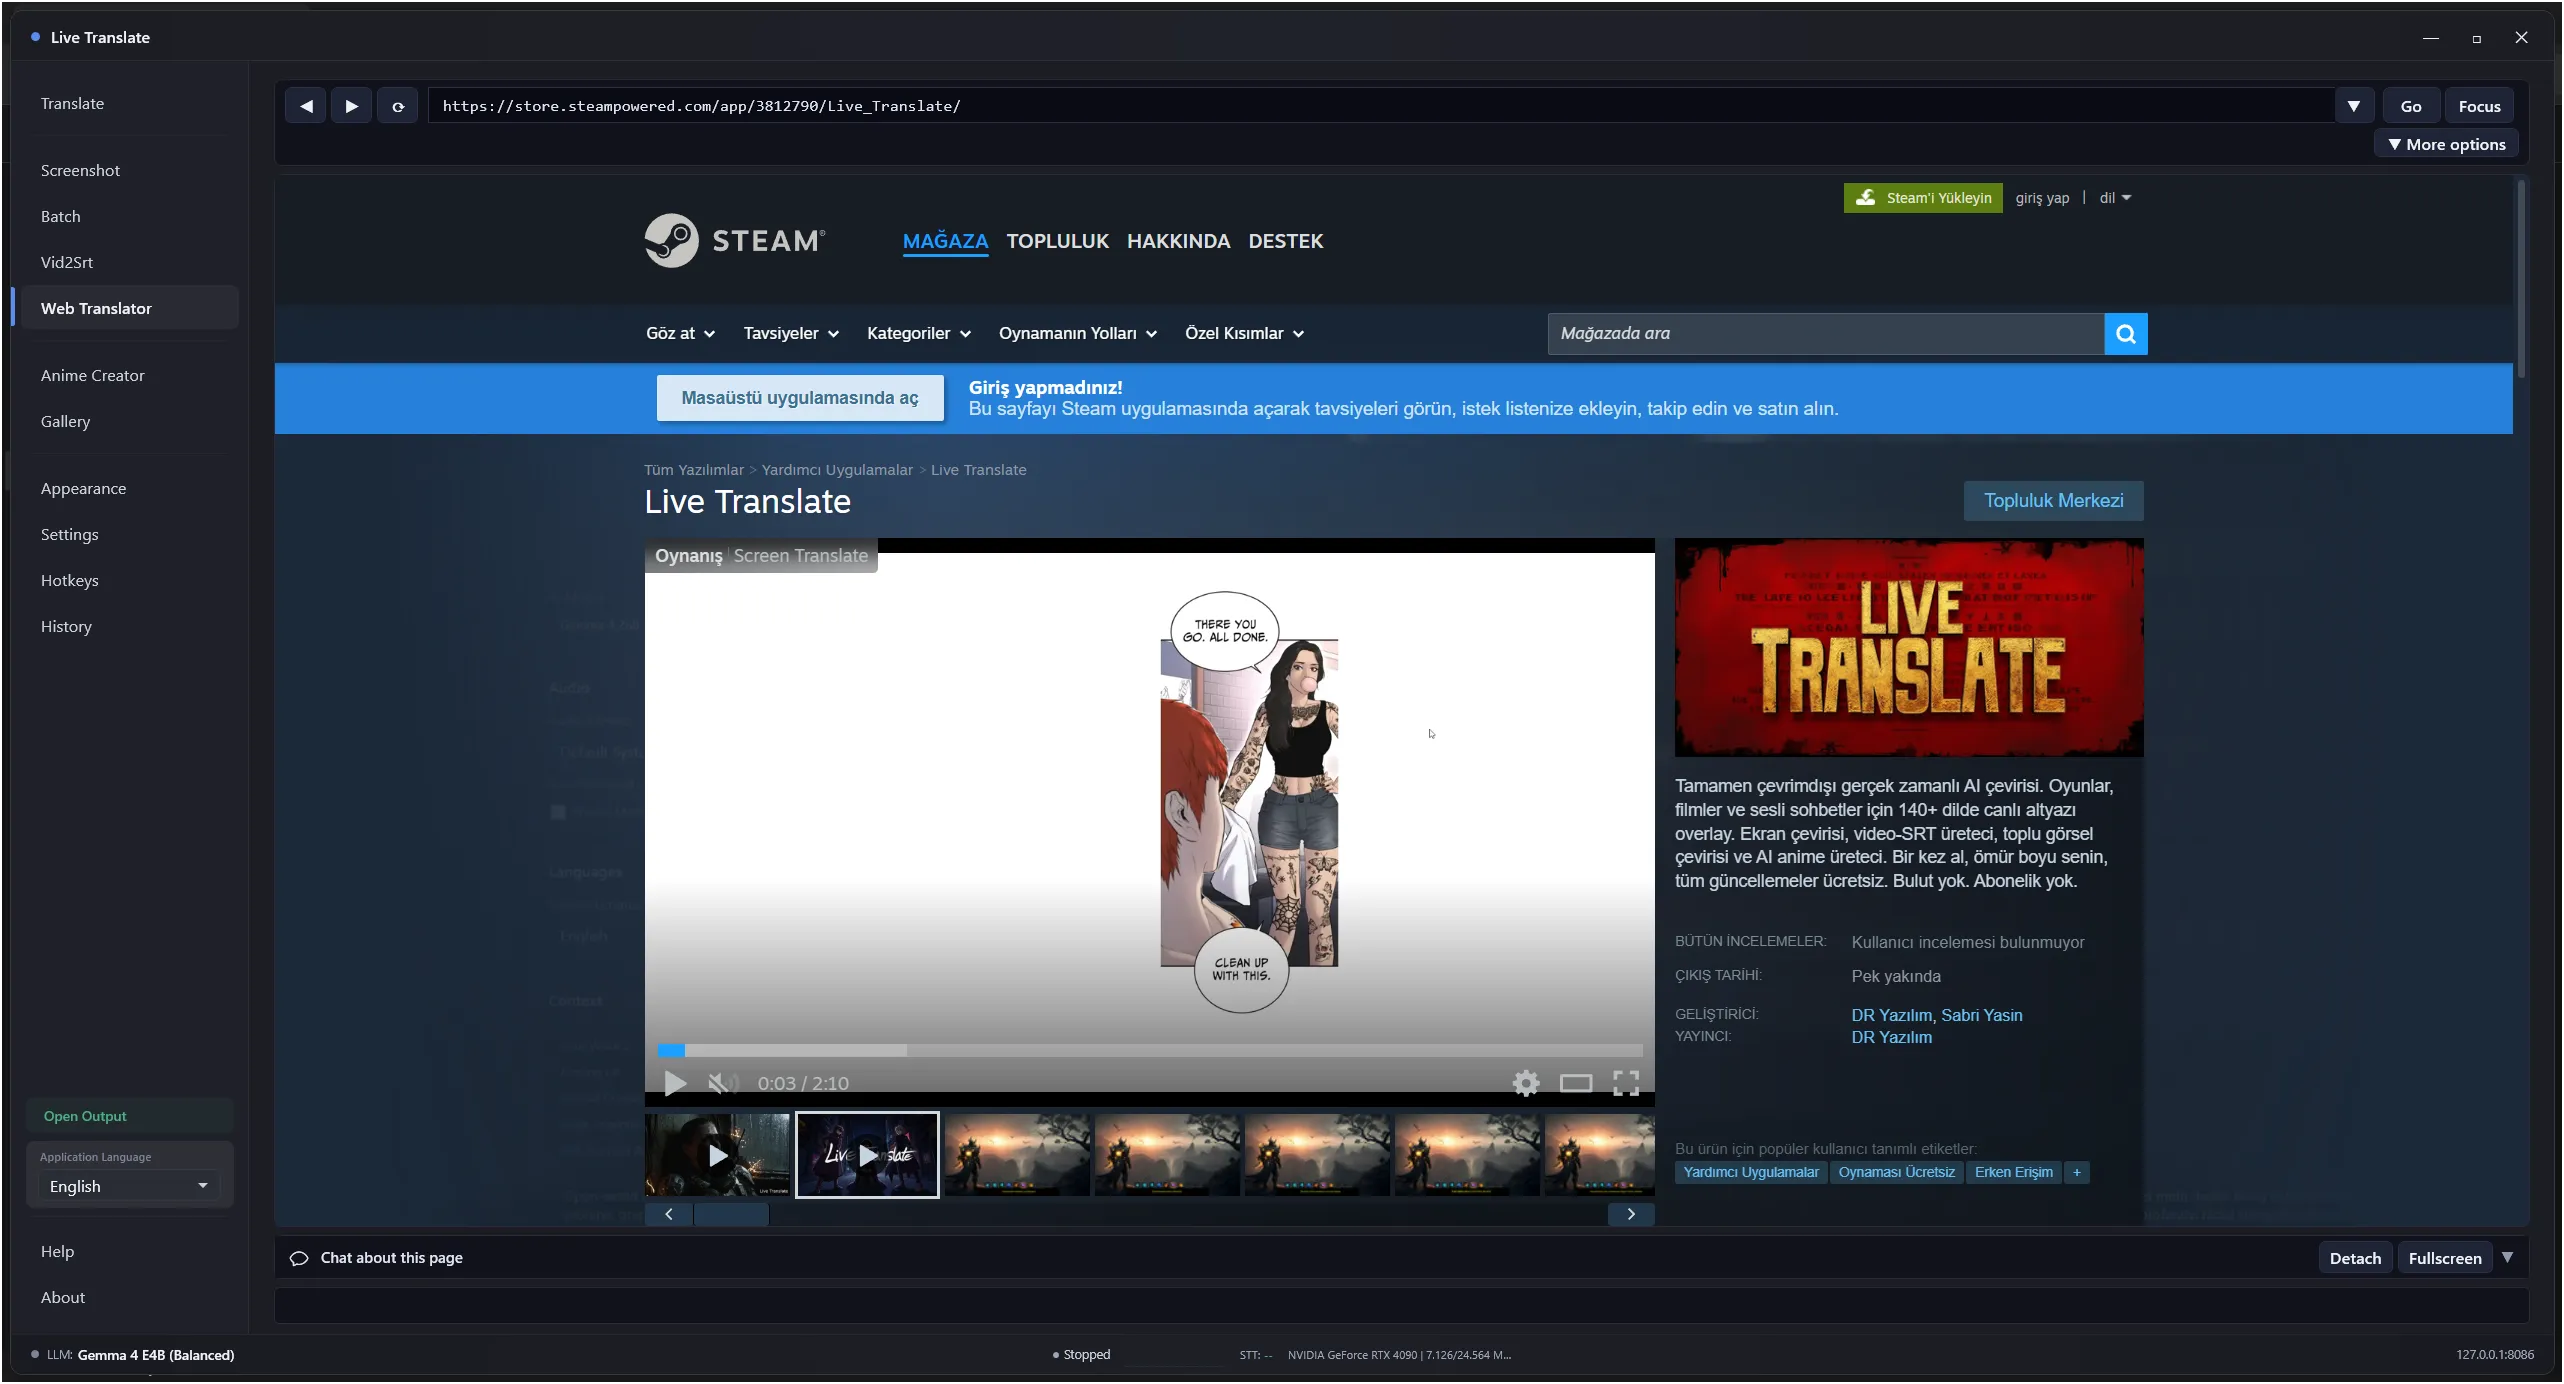Open the dil language dropdown
Viewport: 2564px width, 1384px height.
point(2114,198)
